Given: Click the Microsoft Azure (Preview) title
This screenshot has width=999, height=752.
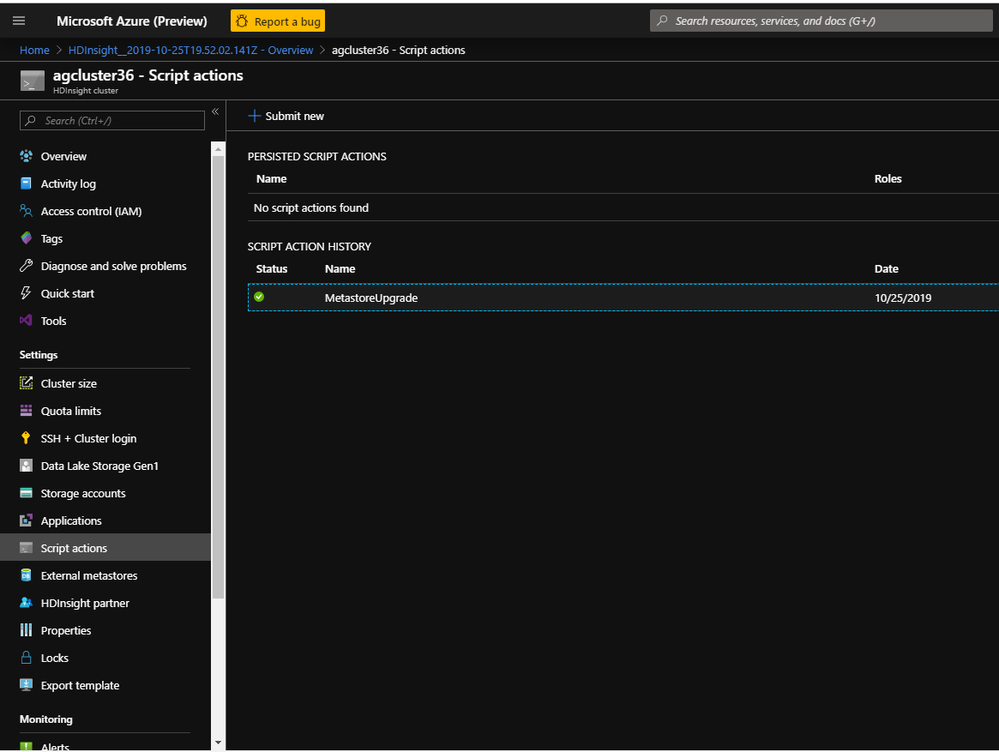Looking at the screenshot, I should (x=132, y=21).
